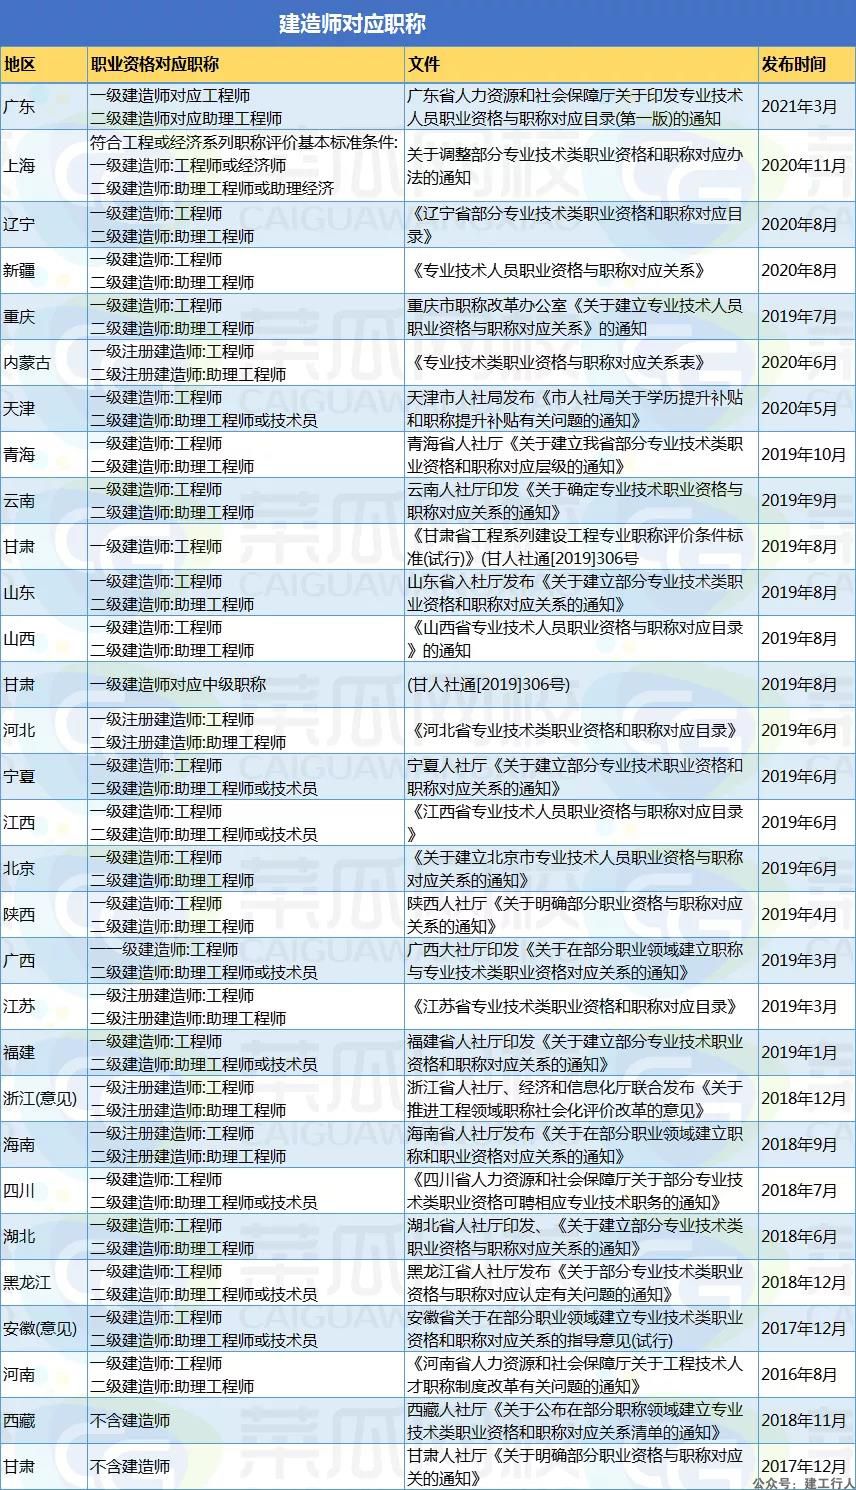Click 《江西省专业技术人员职业资格与职称对应目录》
This screenshot has width=856, height=1490.
pos(576,823)
